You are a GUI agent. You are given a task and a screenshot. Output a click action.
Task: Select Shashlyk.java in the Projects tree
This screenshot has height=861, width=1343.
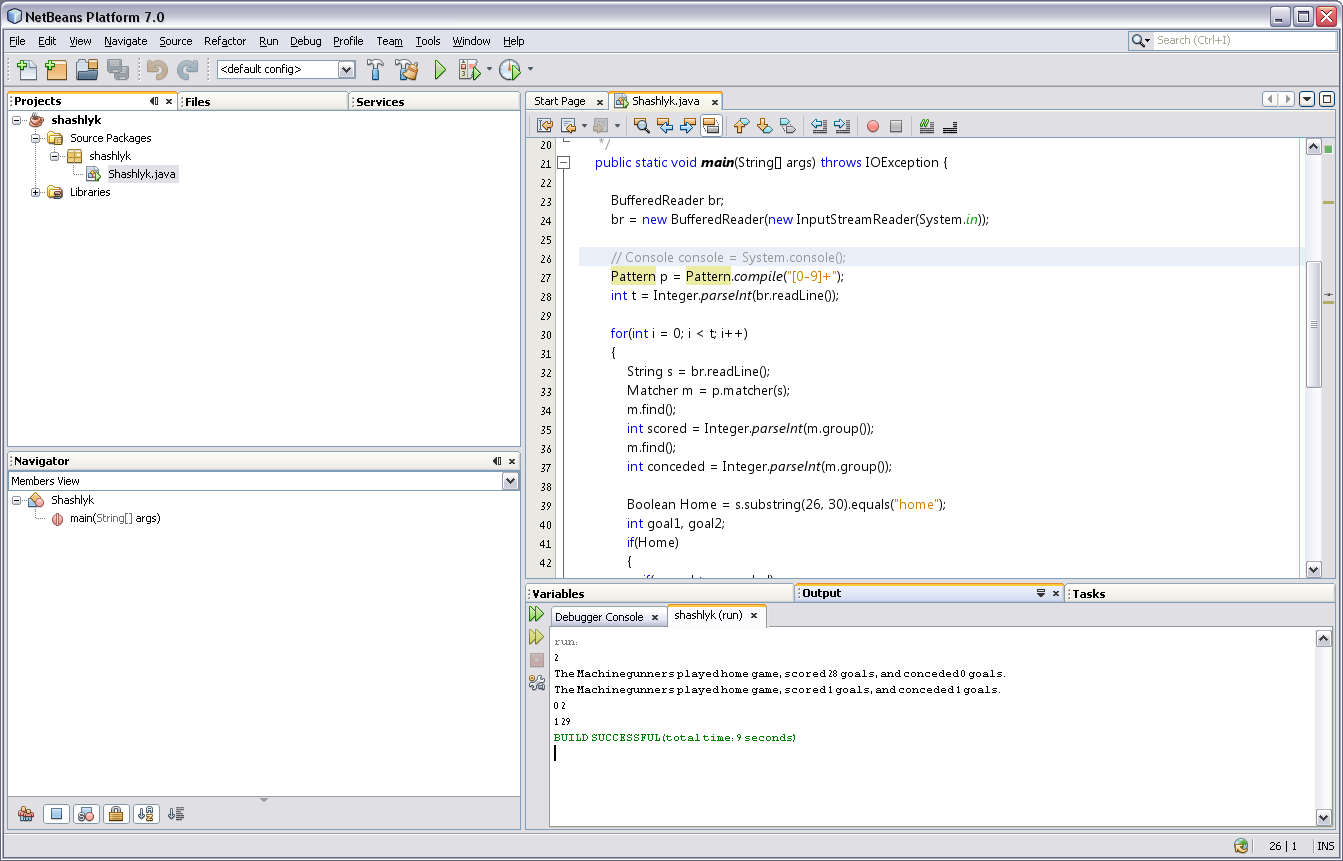142,174
